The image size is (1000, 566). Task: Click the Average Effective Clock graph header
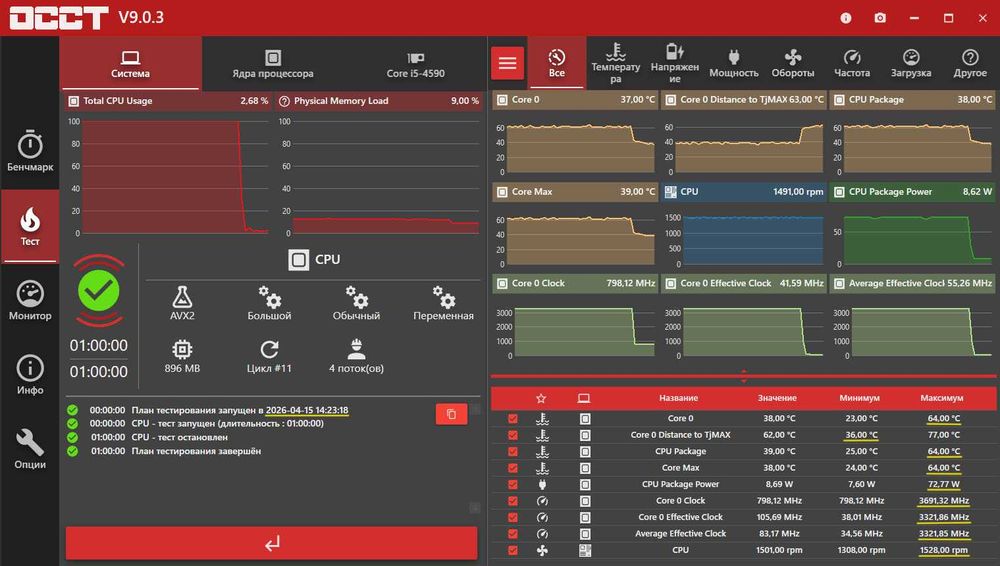[913, 283]
